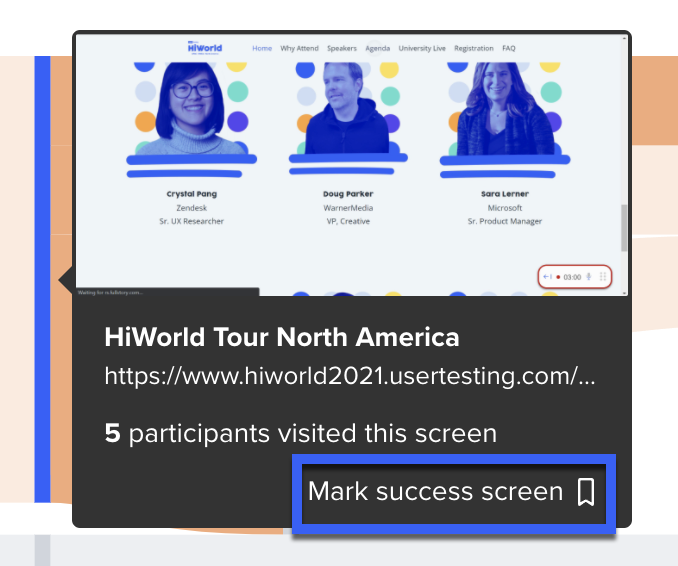Select the Sara Lerner name text
678x566 pixels.
point(505,194)
